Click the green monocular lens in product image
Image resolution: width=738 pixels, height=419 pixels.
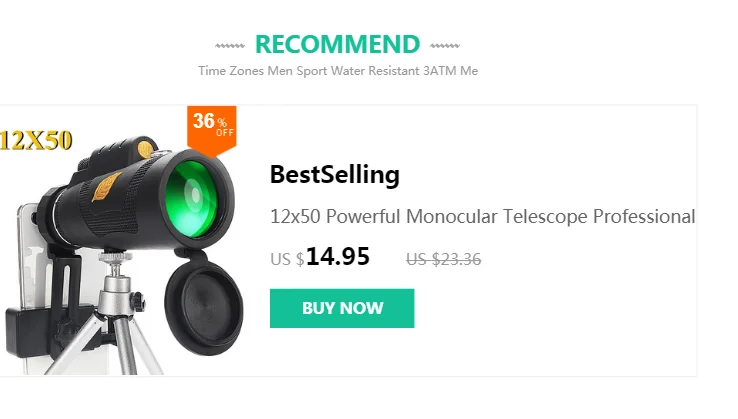pos(192,199)
